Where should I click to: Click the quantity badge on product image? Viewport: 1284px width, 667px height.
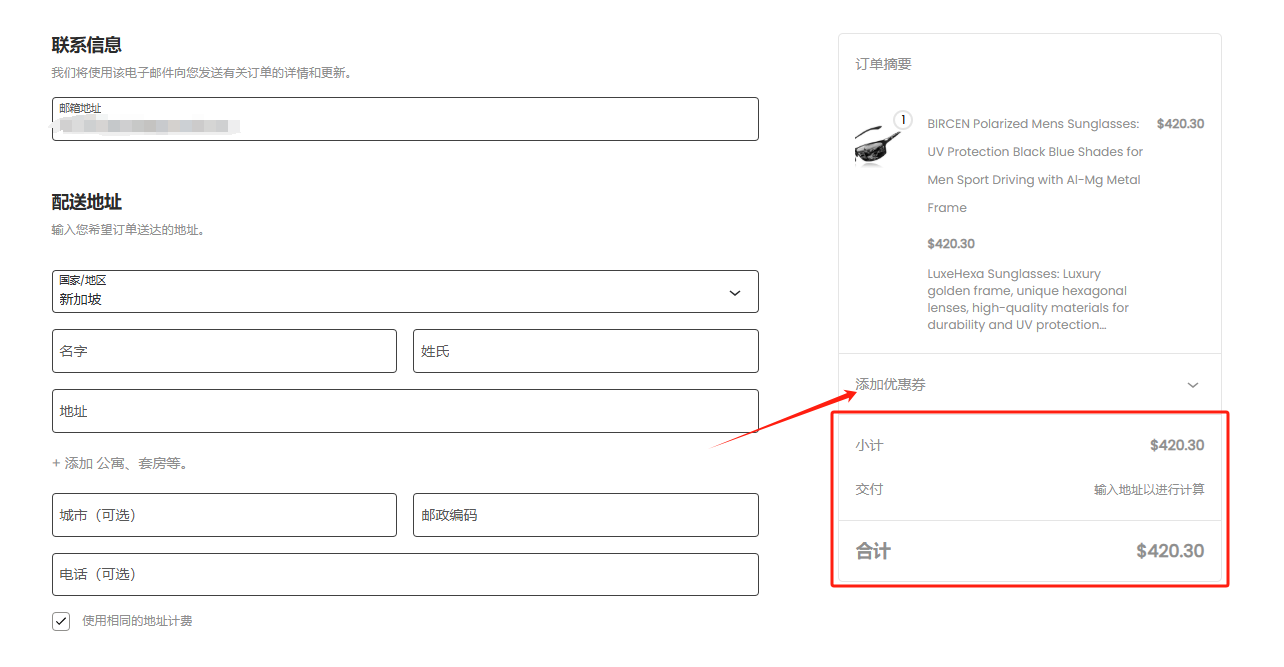pos(902,120)
